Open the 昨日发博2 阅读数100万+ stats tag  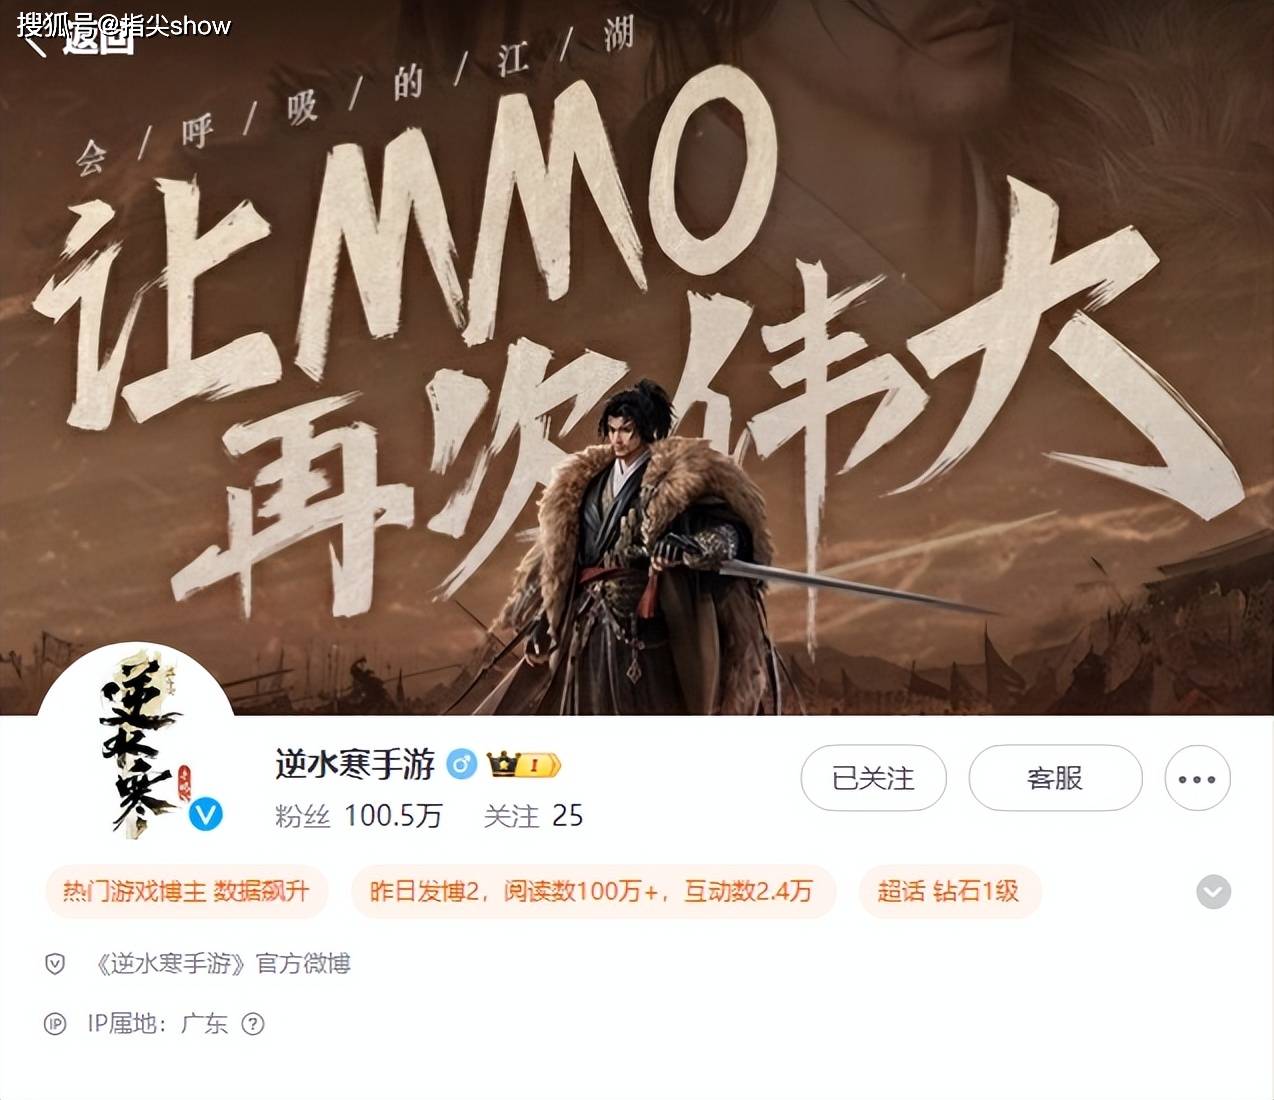592,891
